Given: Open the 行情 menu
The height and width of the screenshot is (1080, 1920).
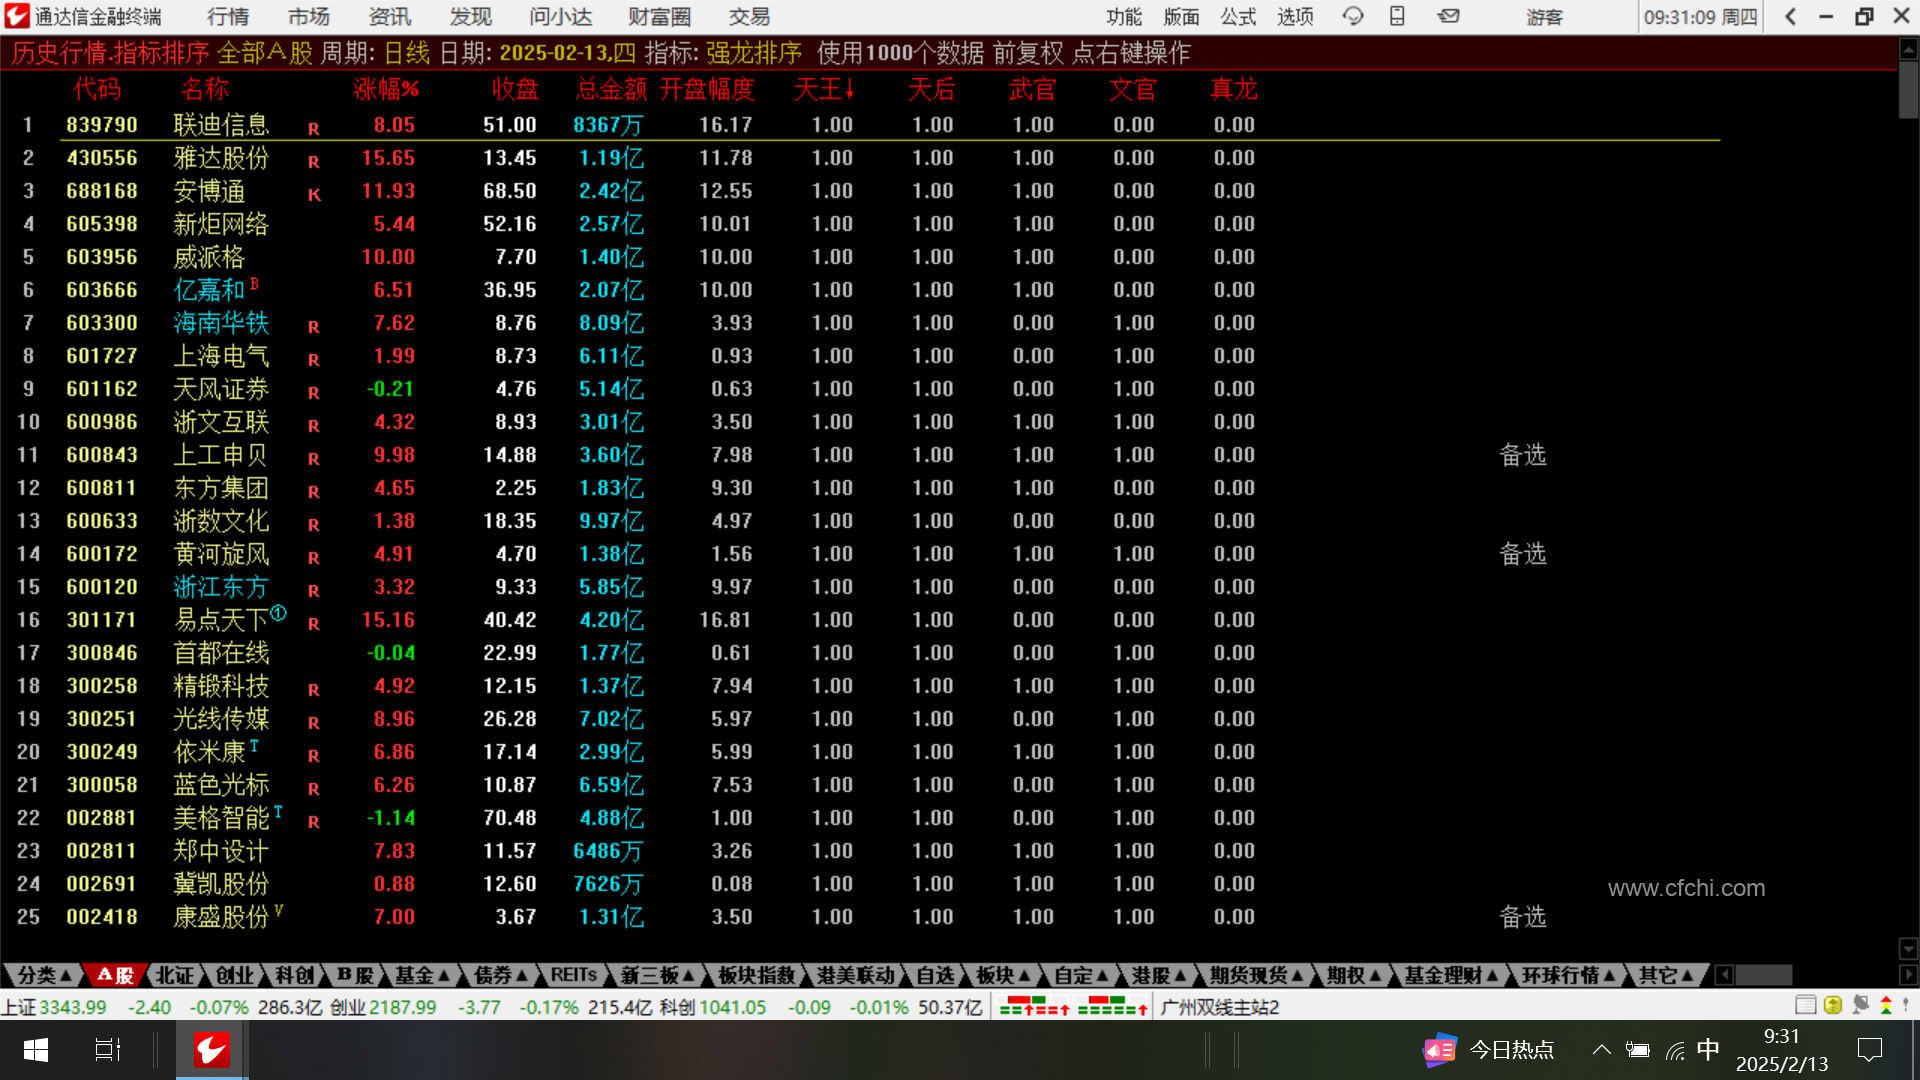Looking at the screenshot, I should [228, 16].
